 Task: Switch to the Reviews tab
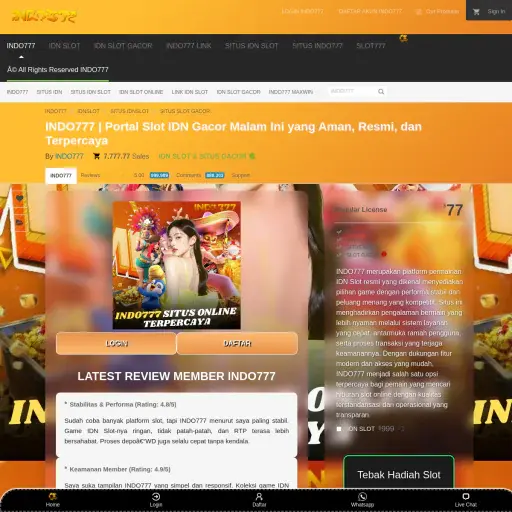[x=90, y=175]
